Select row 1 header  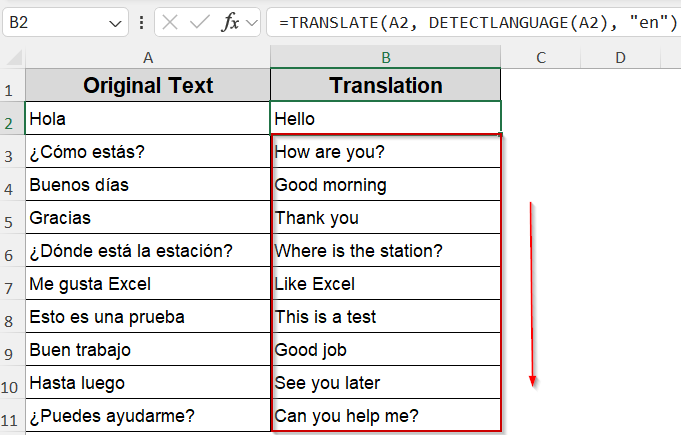point(12,85)
